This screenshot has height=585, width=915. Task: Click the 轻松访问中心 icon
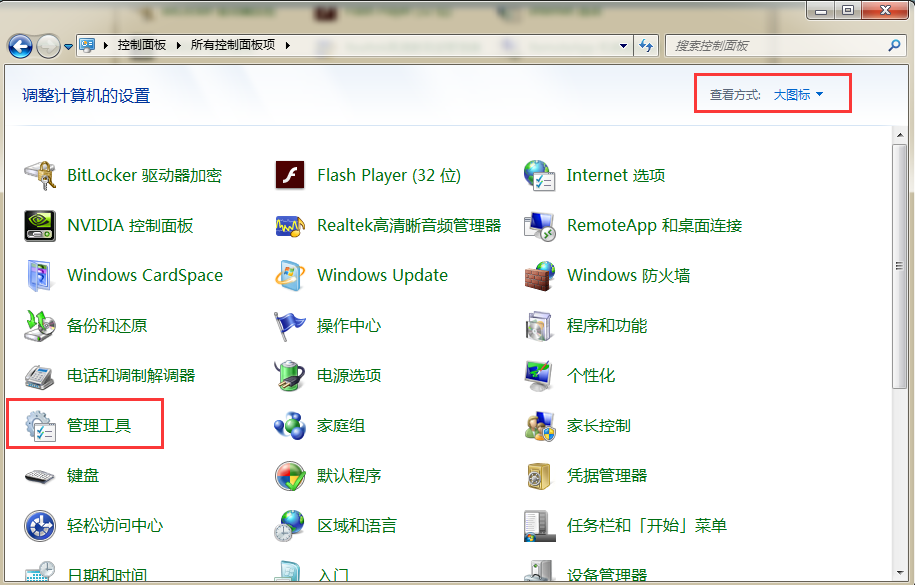pyautogui.click(x=40, y=526)
